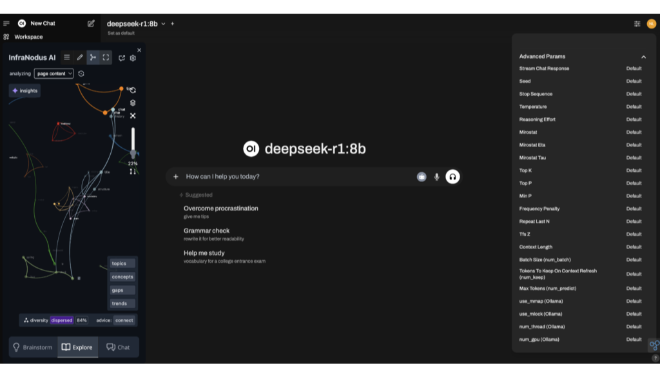This screenshot has height=377, width=660.
Task: Toggle Top K Default value
Action: [x=633, y=170]
